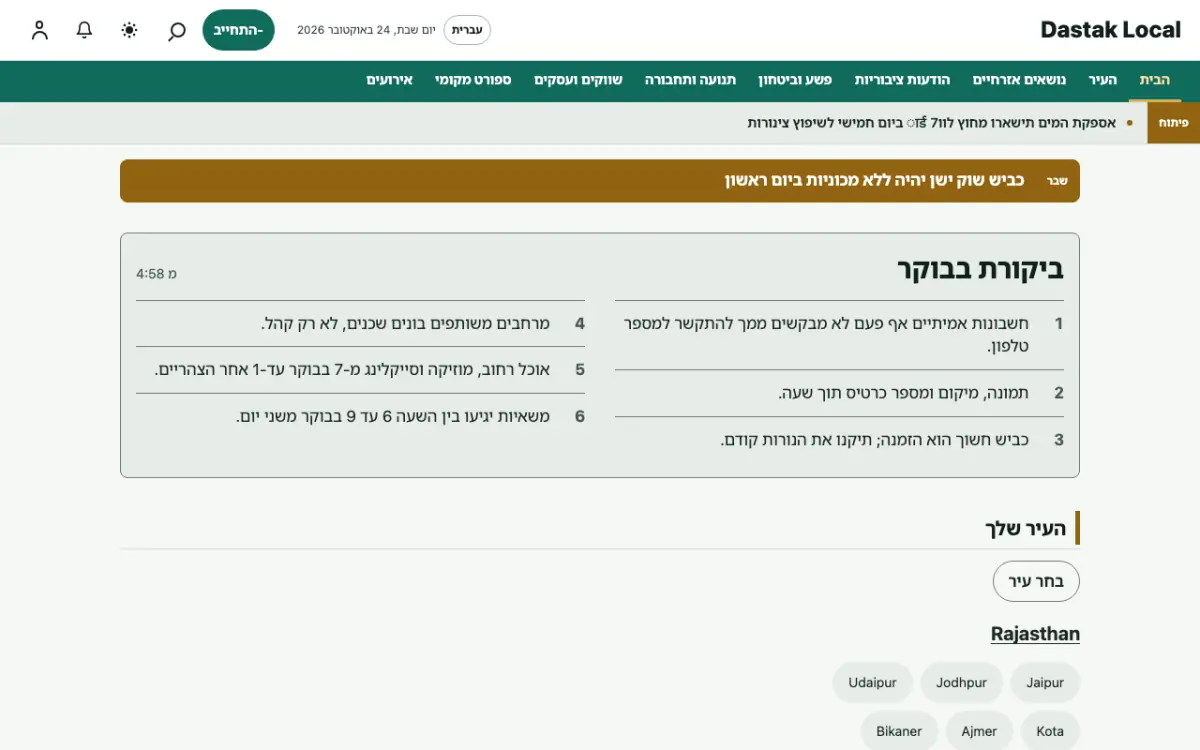This screenshot has width=1200, height=750.
Task: Select the Kota city chip
Action: coord(1050,731)
